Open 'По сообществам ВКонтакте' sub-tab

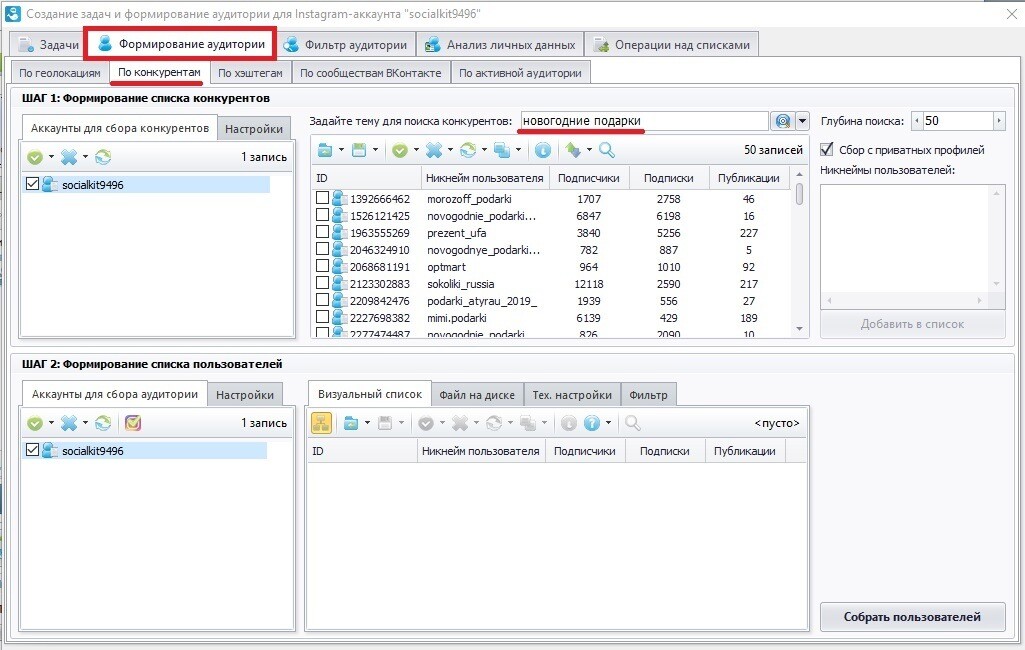click(x=371, y=73)
